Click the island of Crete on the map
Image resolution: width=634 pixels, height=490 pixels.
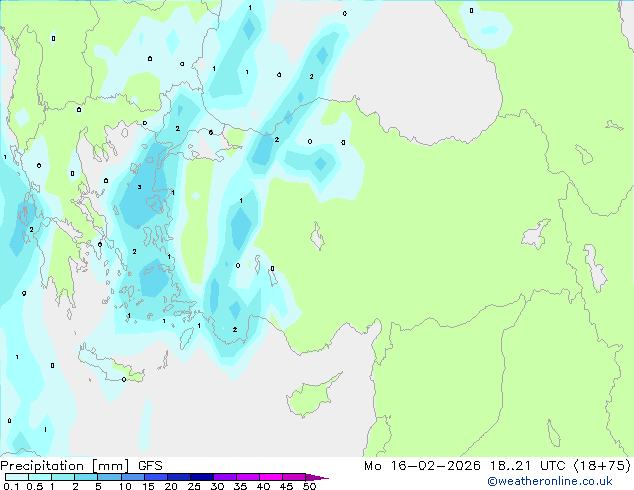point(111,364)
